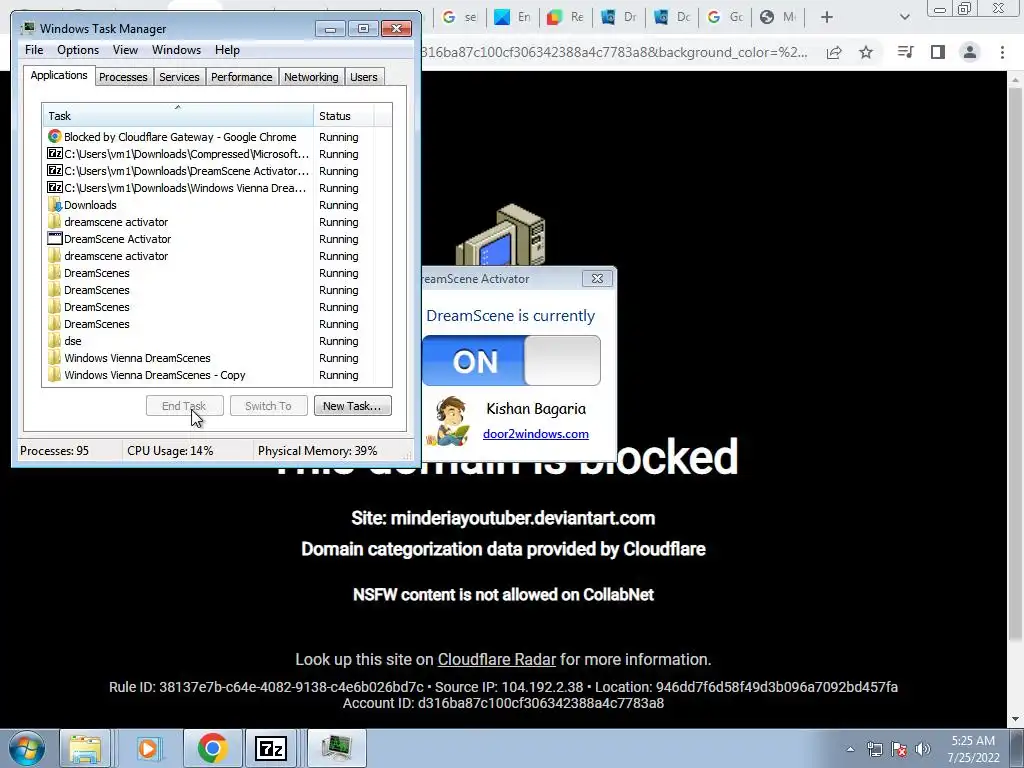1024x768 pixels.
Task: Click the Chrome address bar URL
Action: click(x=614, y=52)
